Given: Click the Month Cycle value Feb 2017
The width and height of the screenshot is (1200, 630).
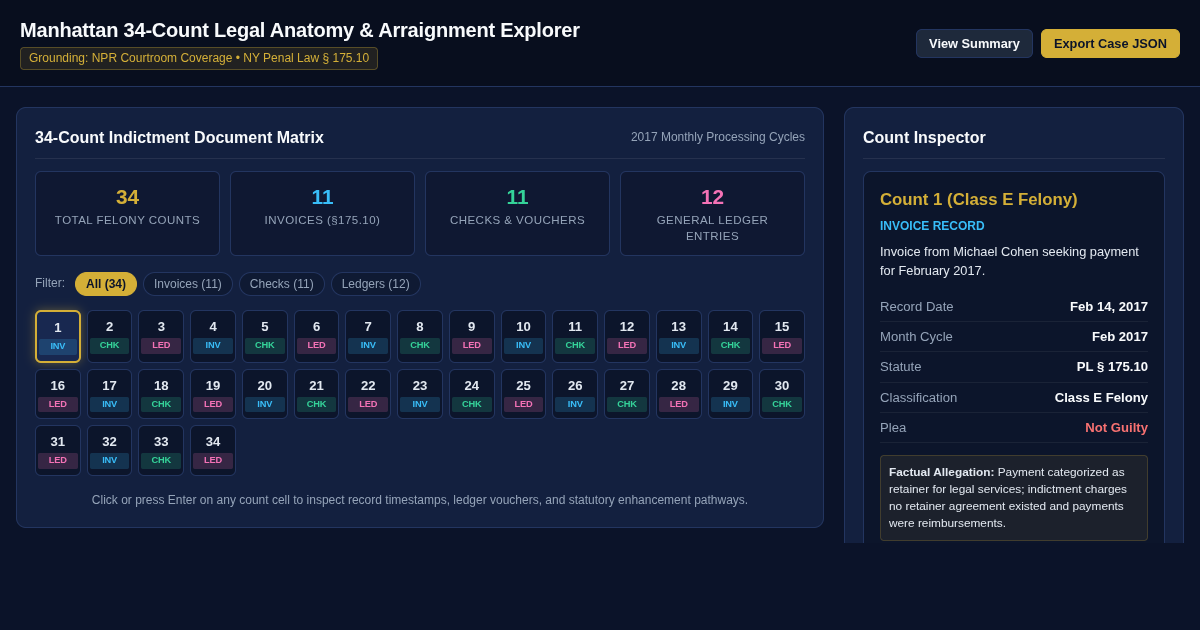Looking at the screenshot, I should (1120, 336).
